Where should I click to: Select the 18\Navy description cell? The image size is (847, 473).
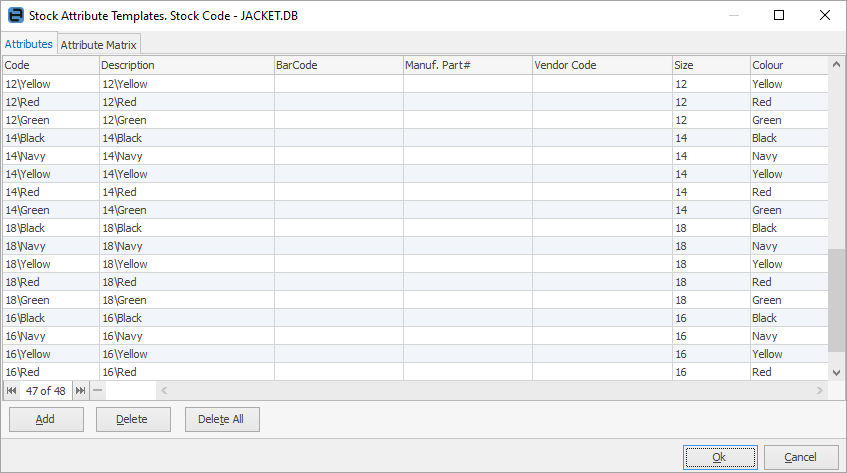pyautogui.click(x=187, y=246)
